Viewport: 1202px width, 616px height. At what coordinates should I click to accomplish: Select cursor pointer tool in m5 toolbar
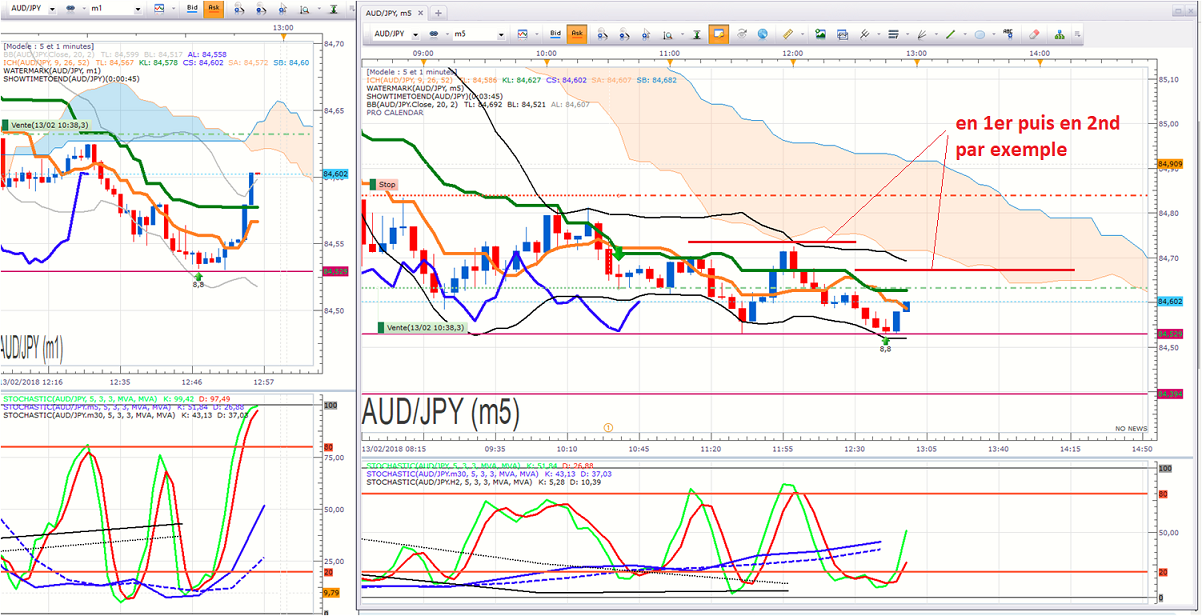[646, 34]
